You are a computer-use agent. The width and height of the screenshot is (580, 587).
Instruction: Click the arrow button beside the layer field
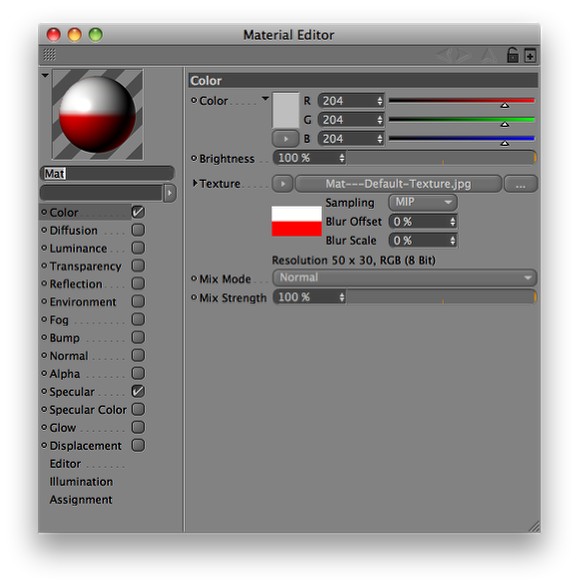(170, 193)
